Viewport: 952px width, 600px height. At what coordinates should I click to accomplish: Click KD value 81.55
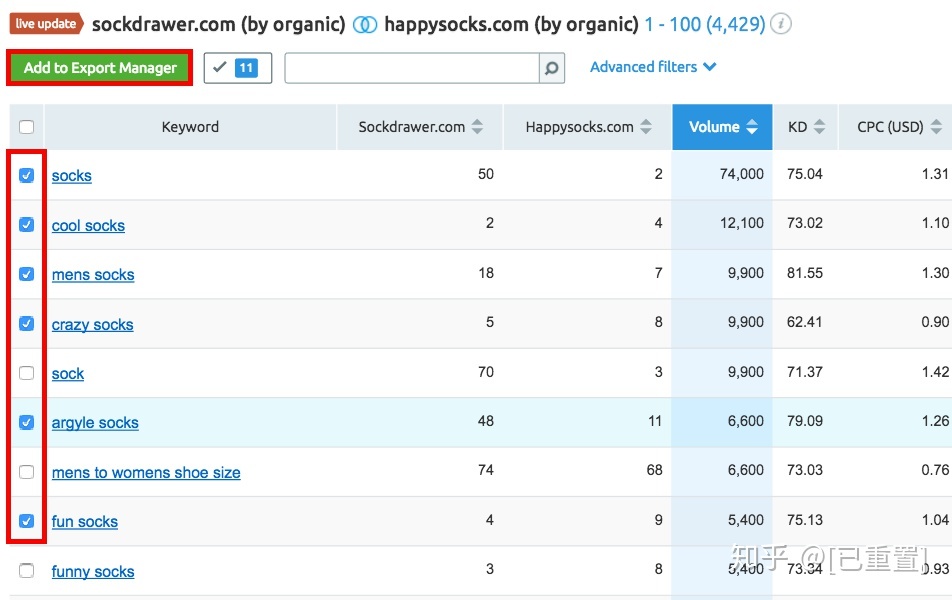click(804, 273)
